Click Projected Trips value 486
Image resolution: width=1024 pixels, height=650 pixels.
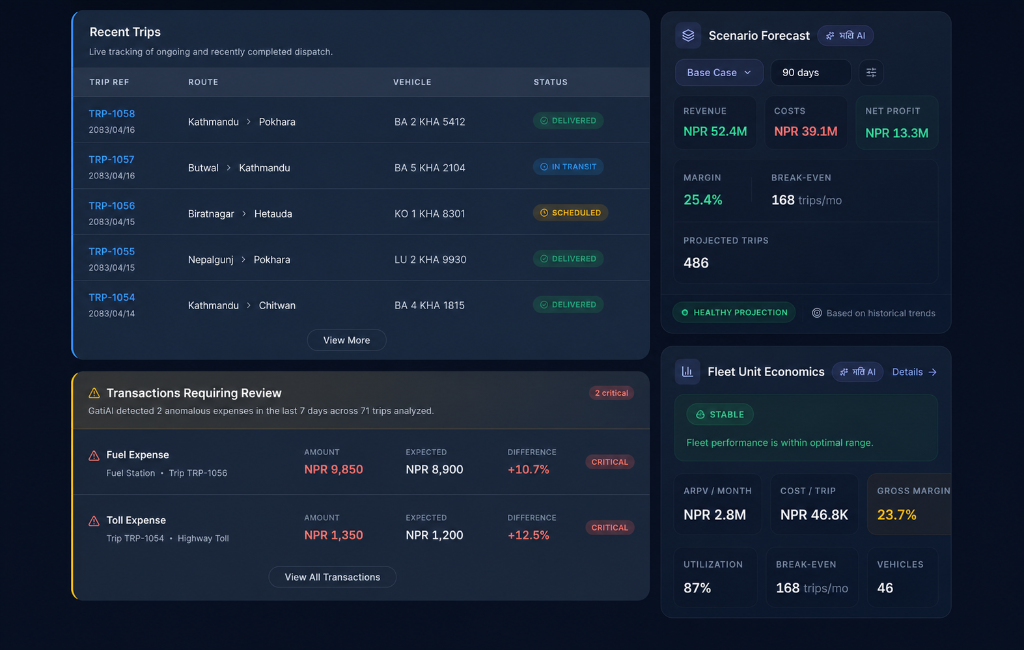click(696, 263)
